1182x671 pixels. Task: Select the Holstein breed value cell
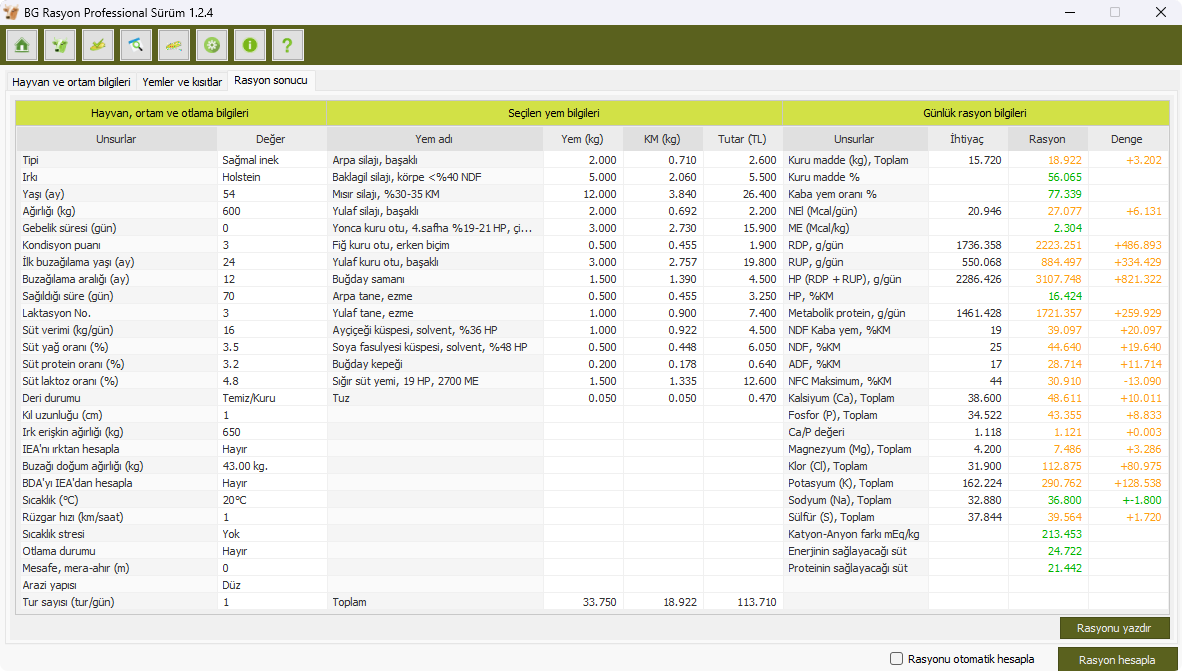pyautogui.click(x=271, y=177)
